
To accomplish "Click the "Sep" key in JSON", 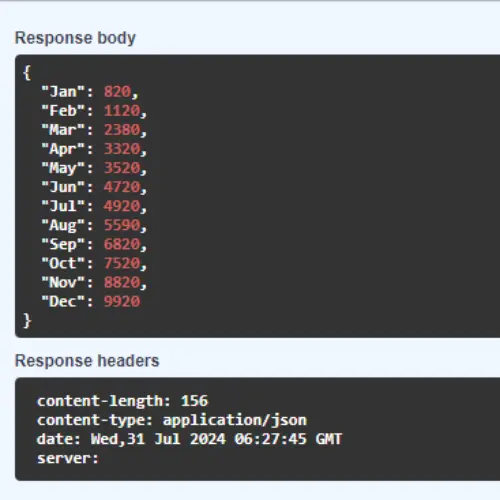I will pyautogui.click(x=63, y=244).
